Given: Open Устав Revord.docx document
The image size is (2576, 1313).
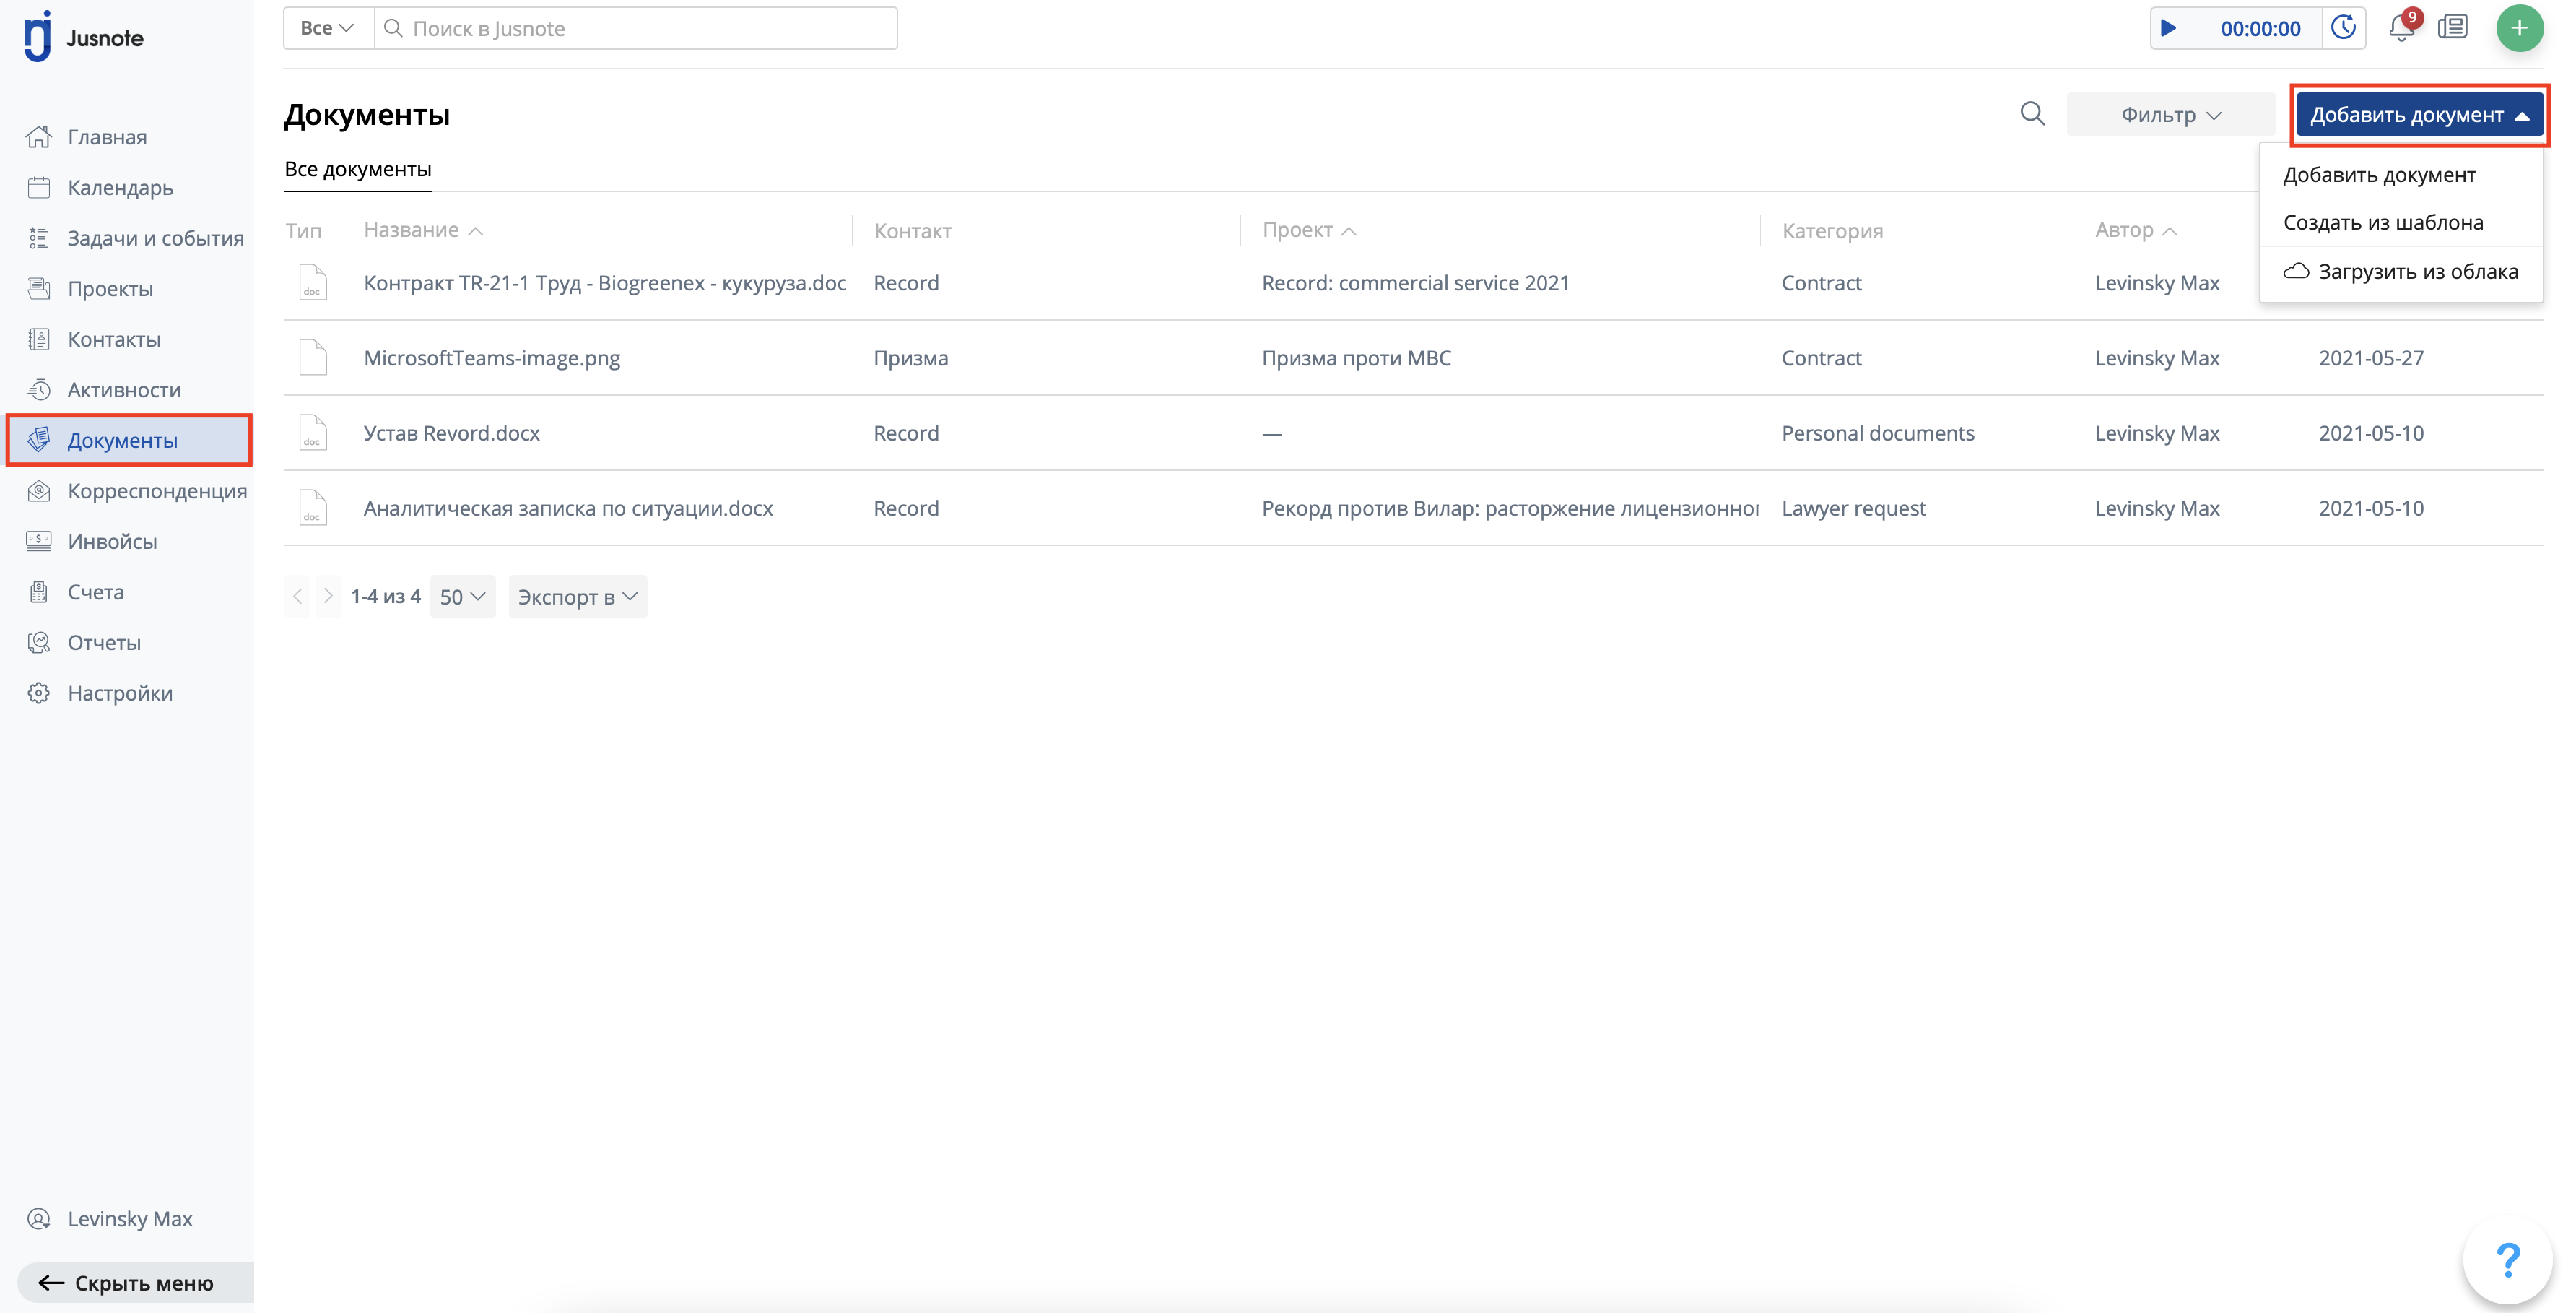Looking at the screenshot, I should click(452, 432).
